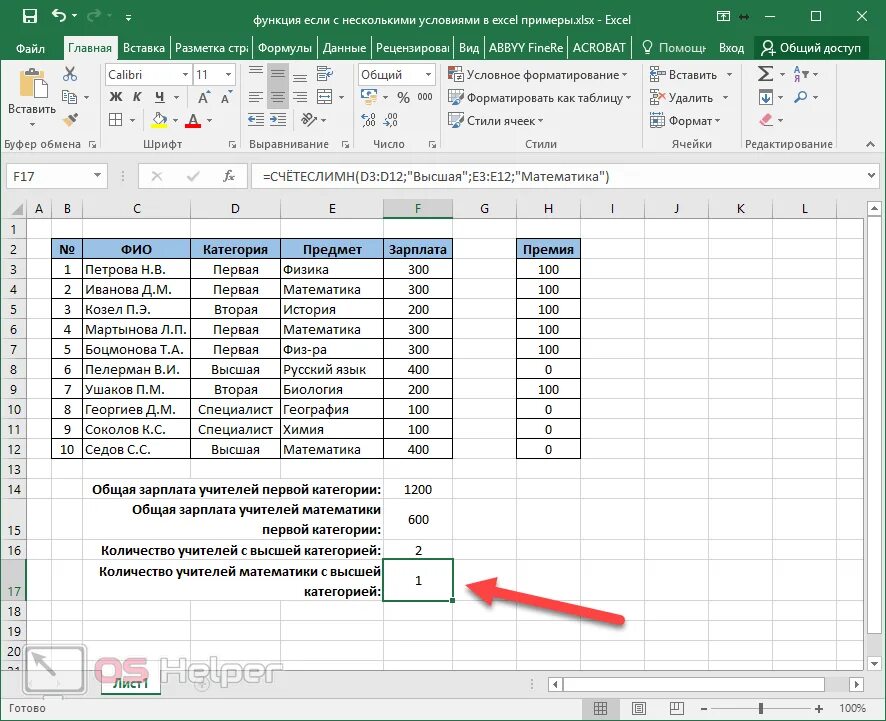Switch to the Вставка ribbon tab
The width and height of the screenshot is (886, 721).
144,48
